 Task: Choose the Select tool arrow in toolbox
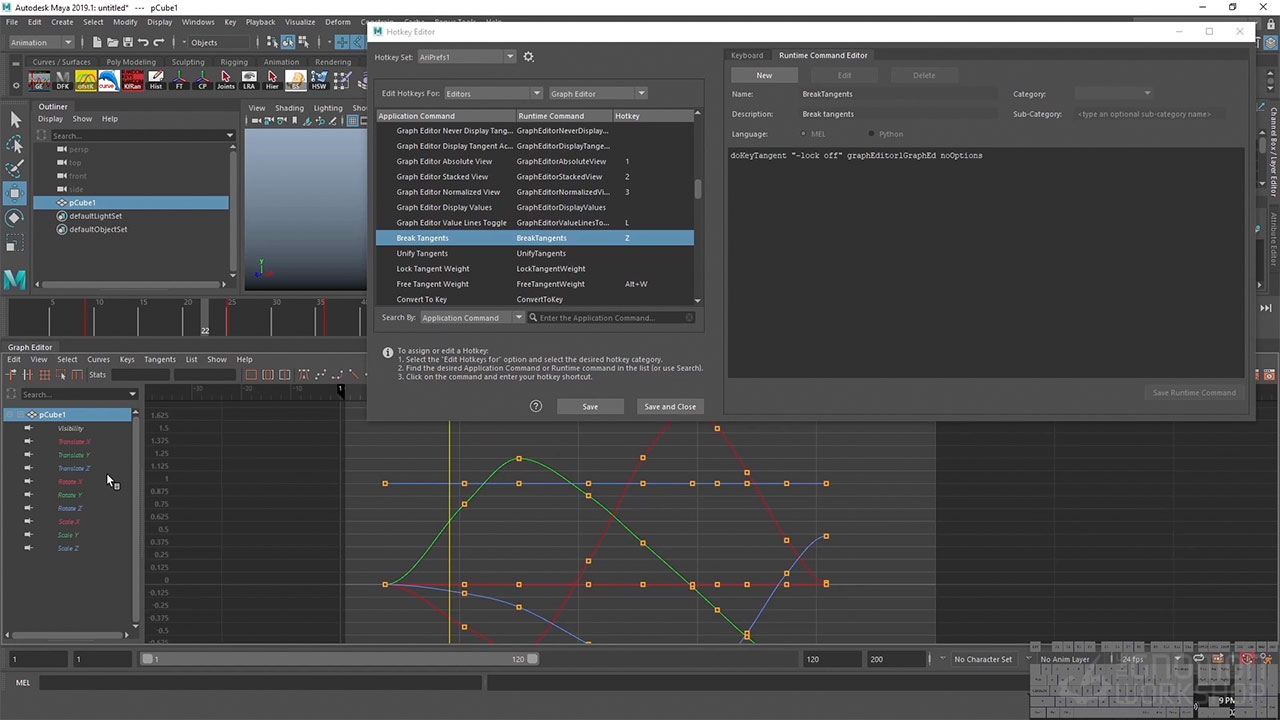[x=15, y=119]
